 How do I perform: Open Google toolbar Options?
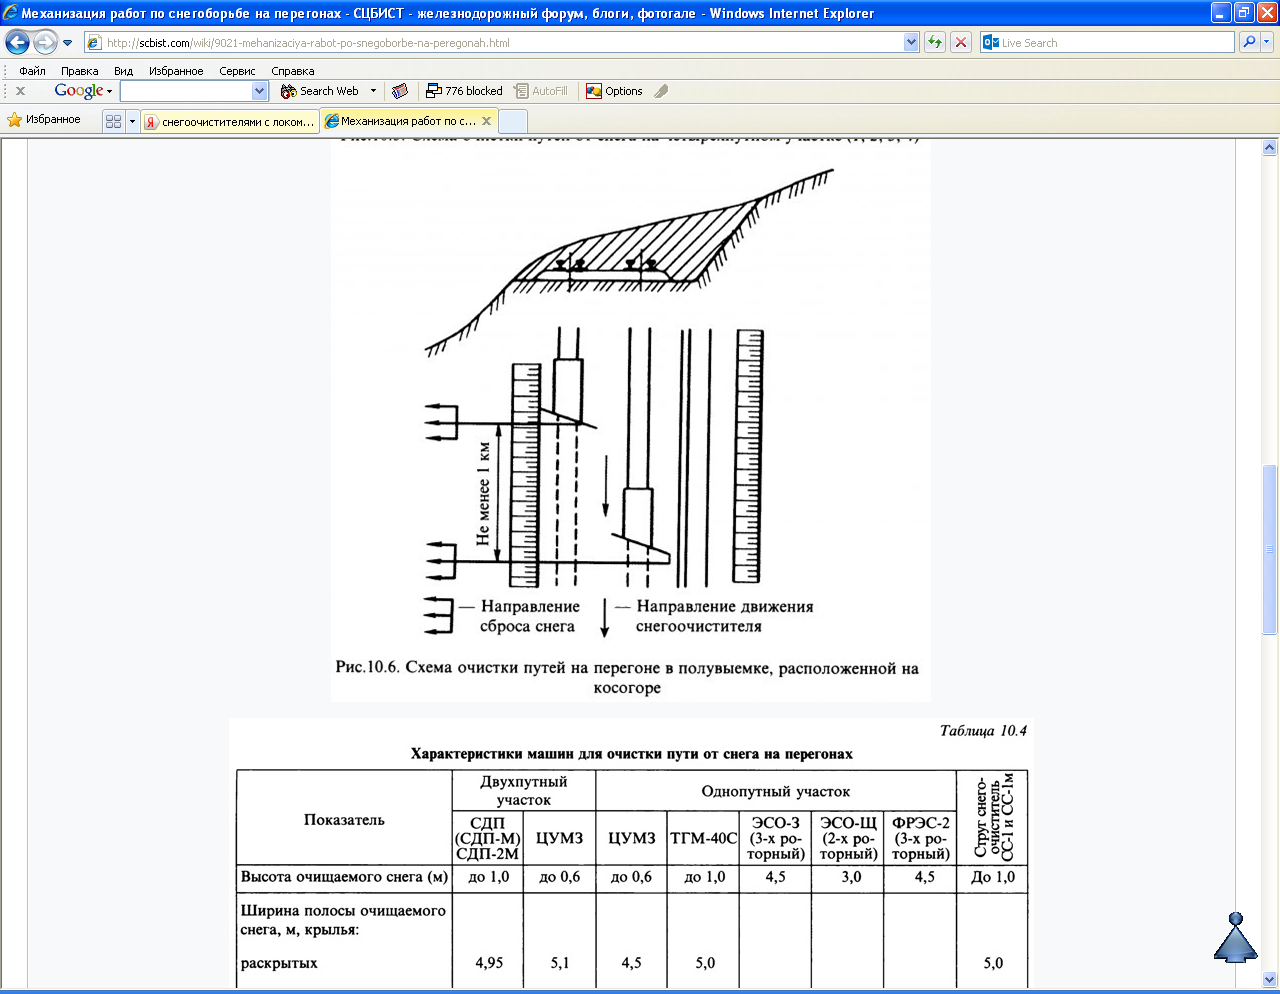614,91
